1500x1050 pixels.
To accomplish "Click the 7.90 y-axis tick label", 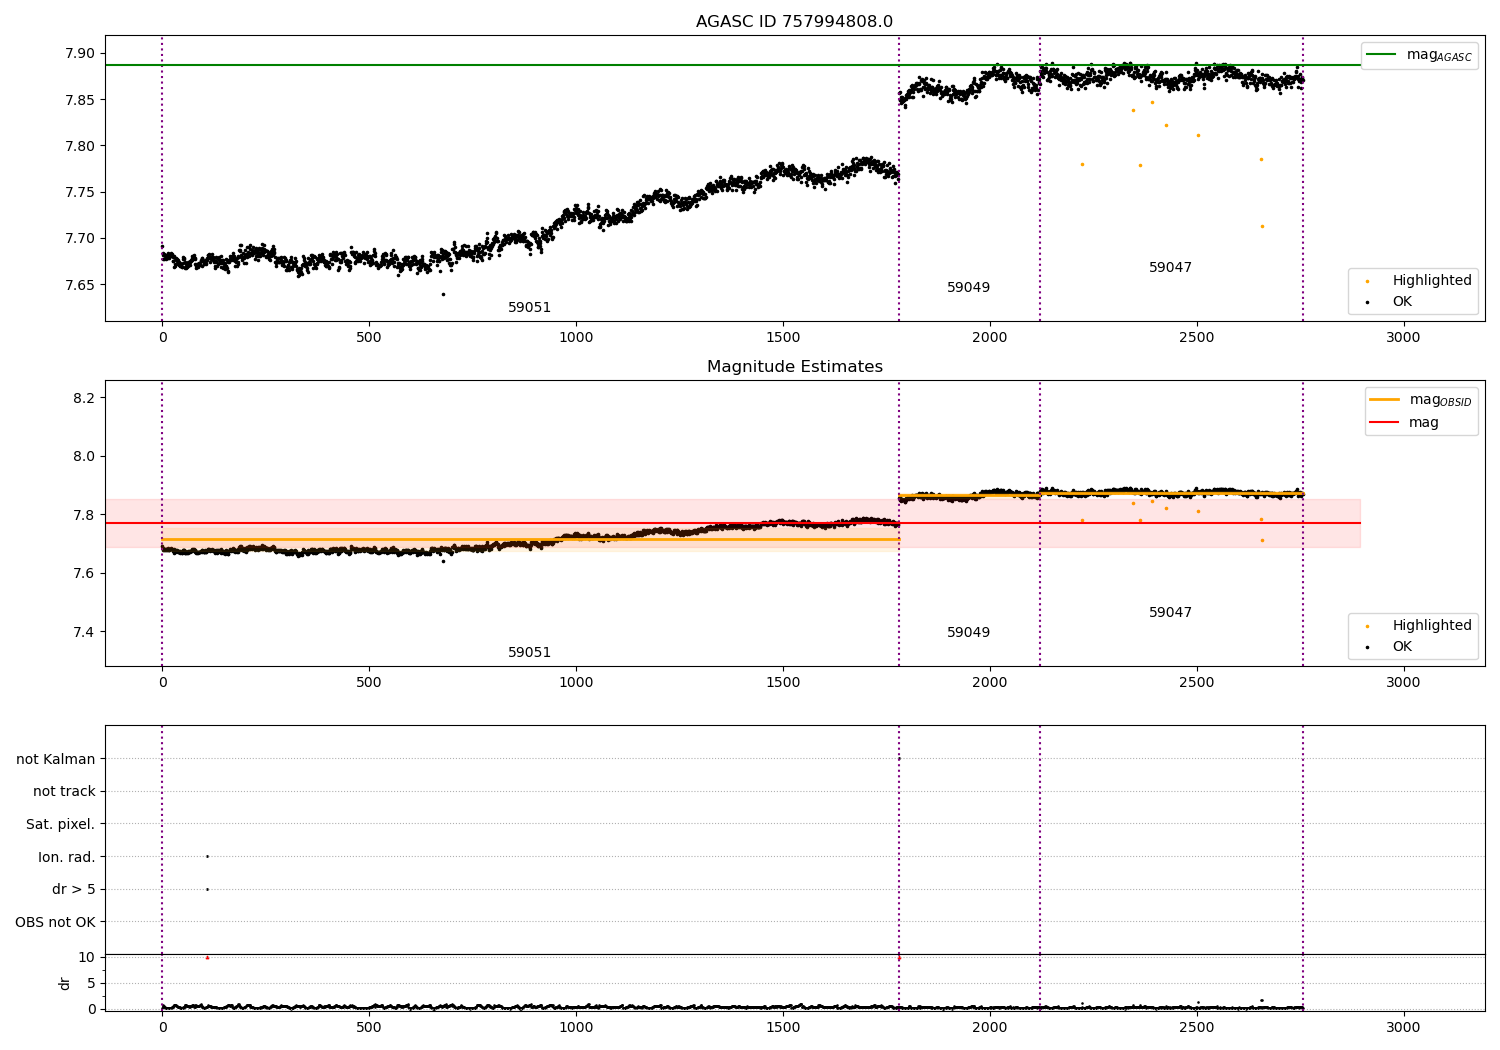I will pos(80,54).
